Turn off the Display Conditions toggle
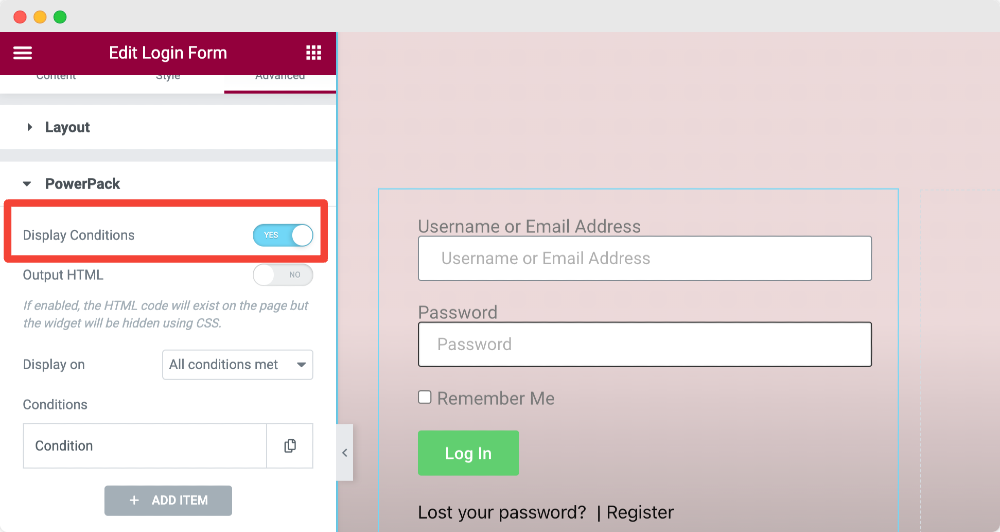Screen dimensions: 1000x532 pyautogui.click(x=283, y=235)
